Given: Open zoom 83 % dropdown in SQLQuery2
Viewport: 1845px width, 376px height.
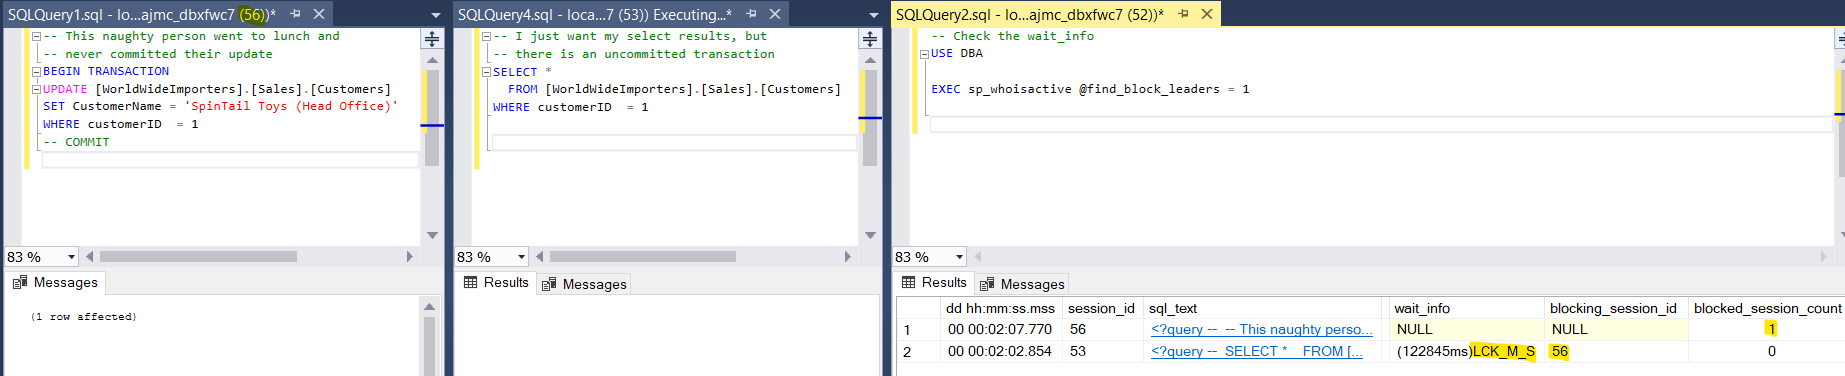Looking at the screenshot, I should [x=959, y=257].
